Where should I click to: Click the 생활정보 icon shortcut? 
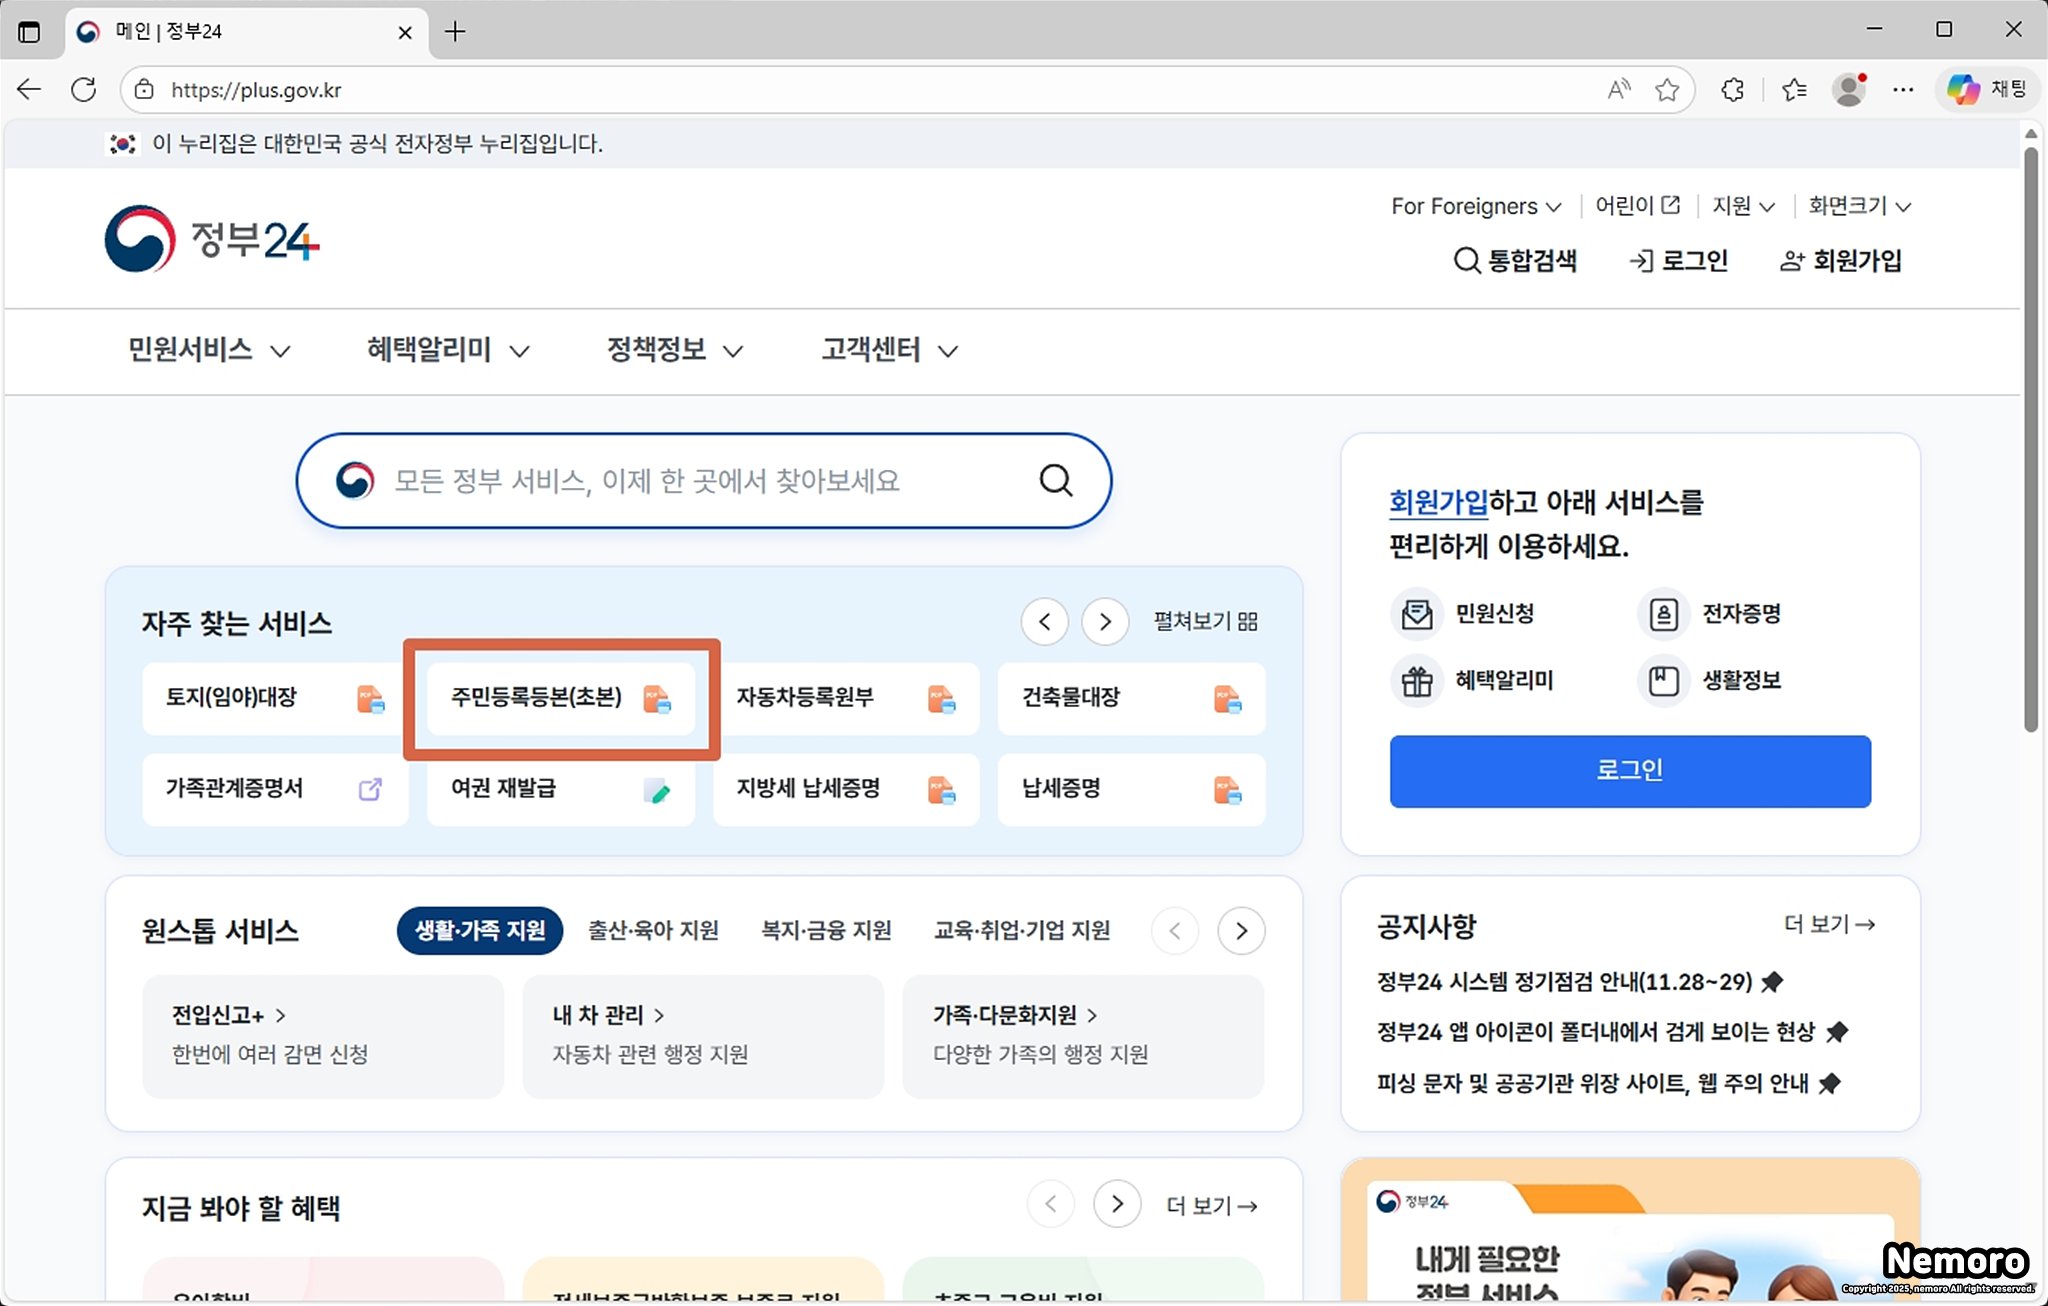point(1663,681)
